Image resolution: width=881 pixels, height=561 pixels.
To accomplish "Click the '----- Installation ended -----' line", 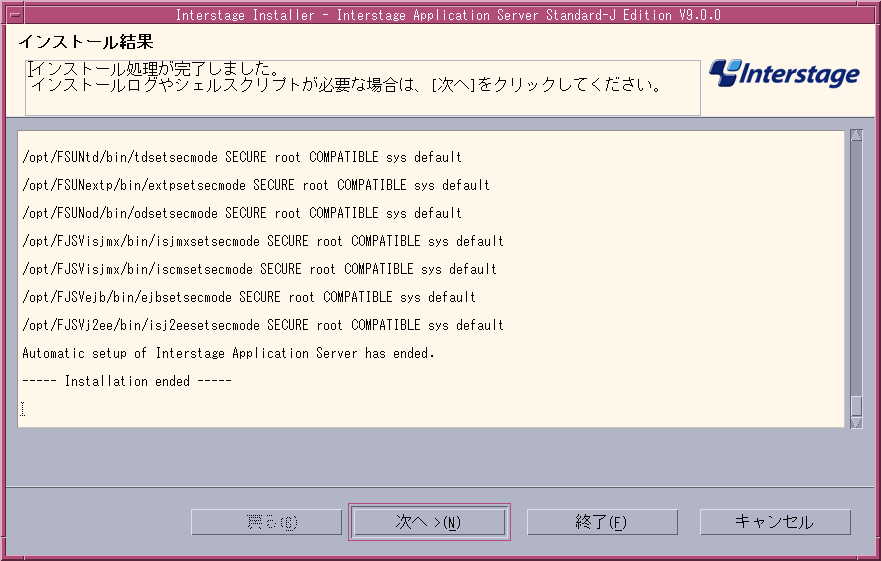I will tap(127, 381).
